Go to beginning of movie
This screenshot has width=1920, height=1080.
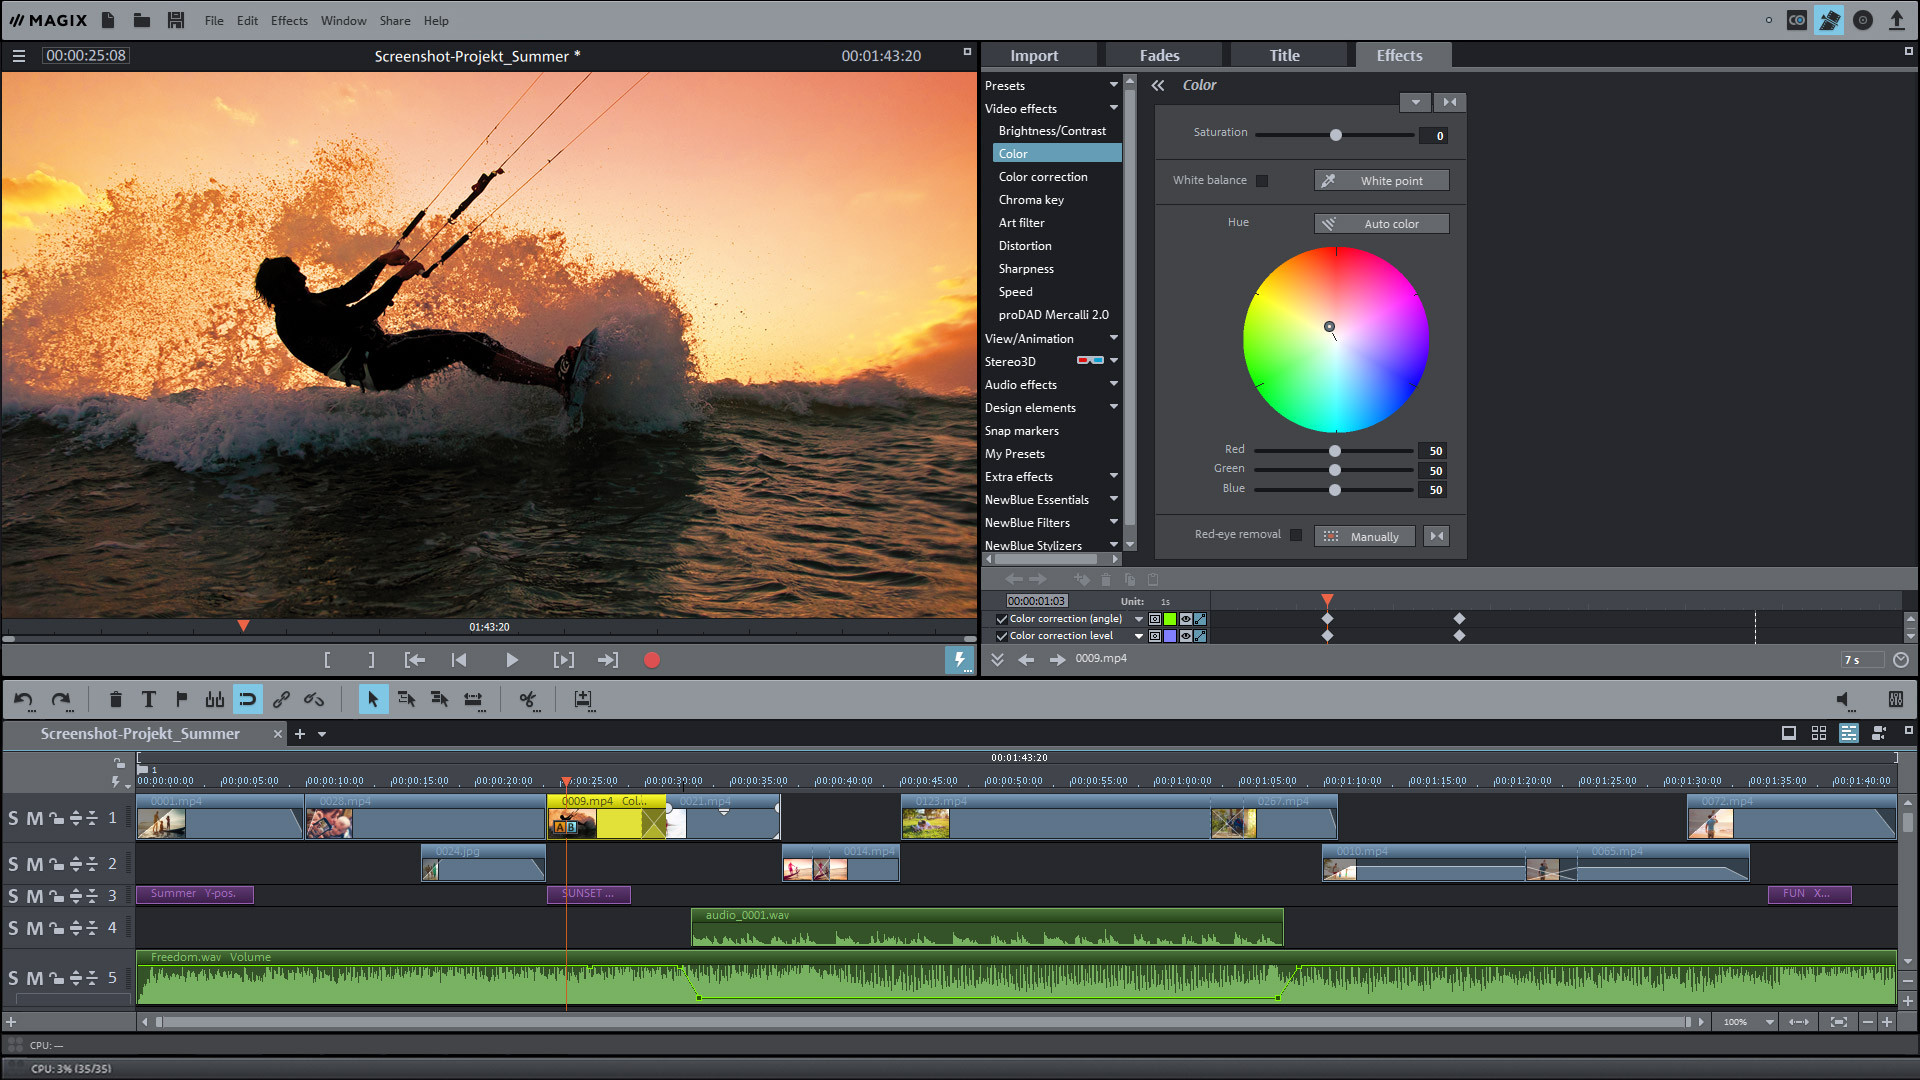(x=459, y=660)
